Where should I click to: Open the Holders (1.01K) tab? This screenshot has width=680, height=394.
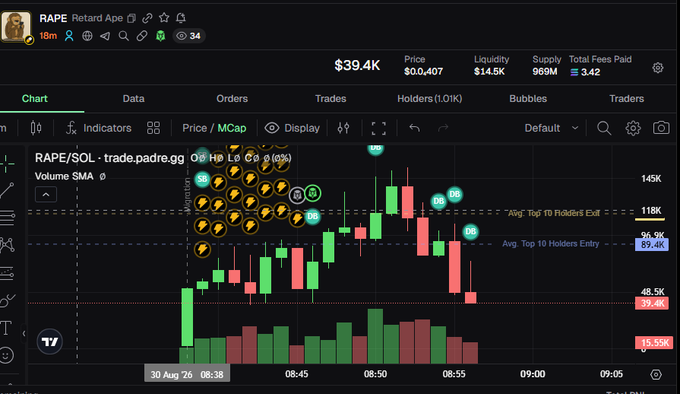pyautogui.click(x=429, y=99)
